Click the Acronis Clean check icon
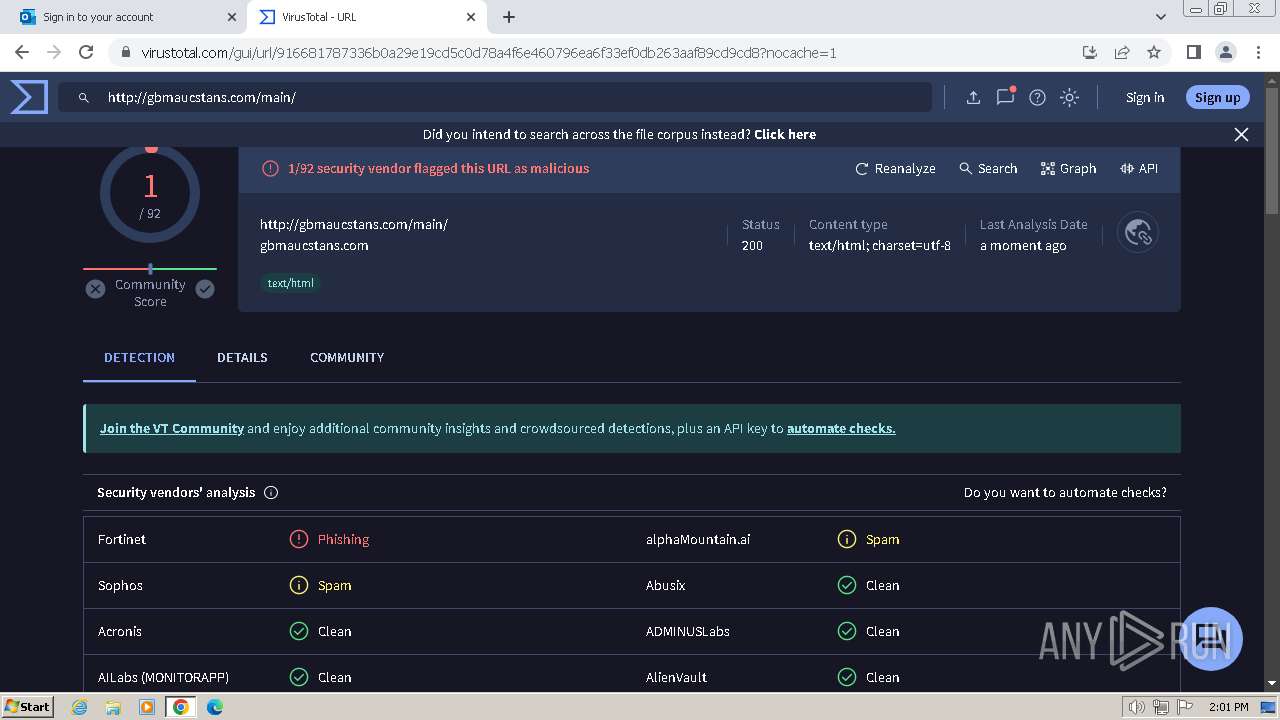 tap(298, 631)
